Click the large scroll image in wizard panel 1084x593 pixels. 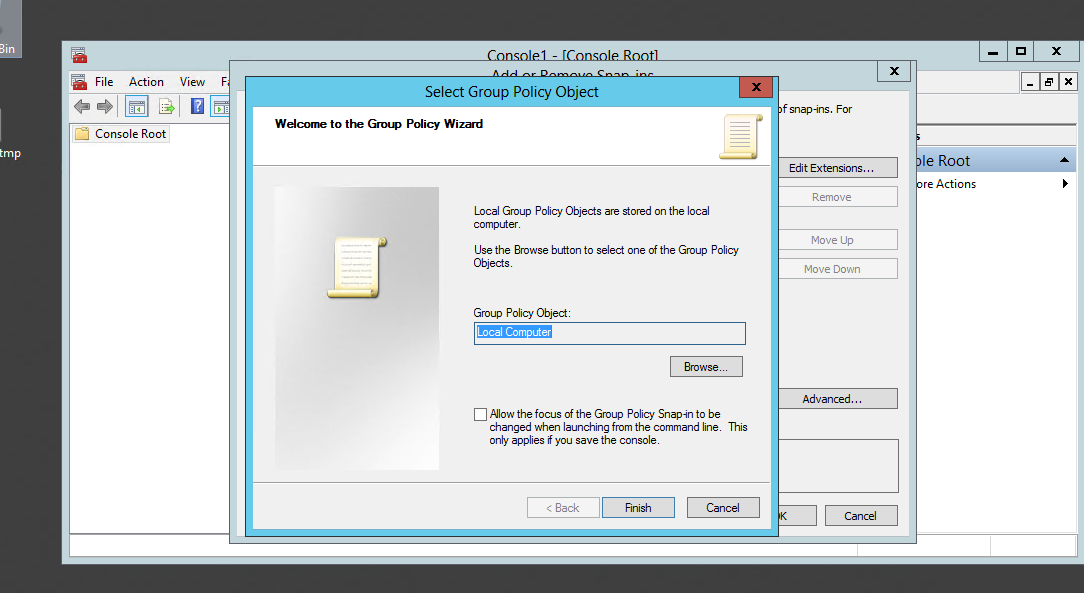click(357, 267)
